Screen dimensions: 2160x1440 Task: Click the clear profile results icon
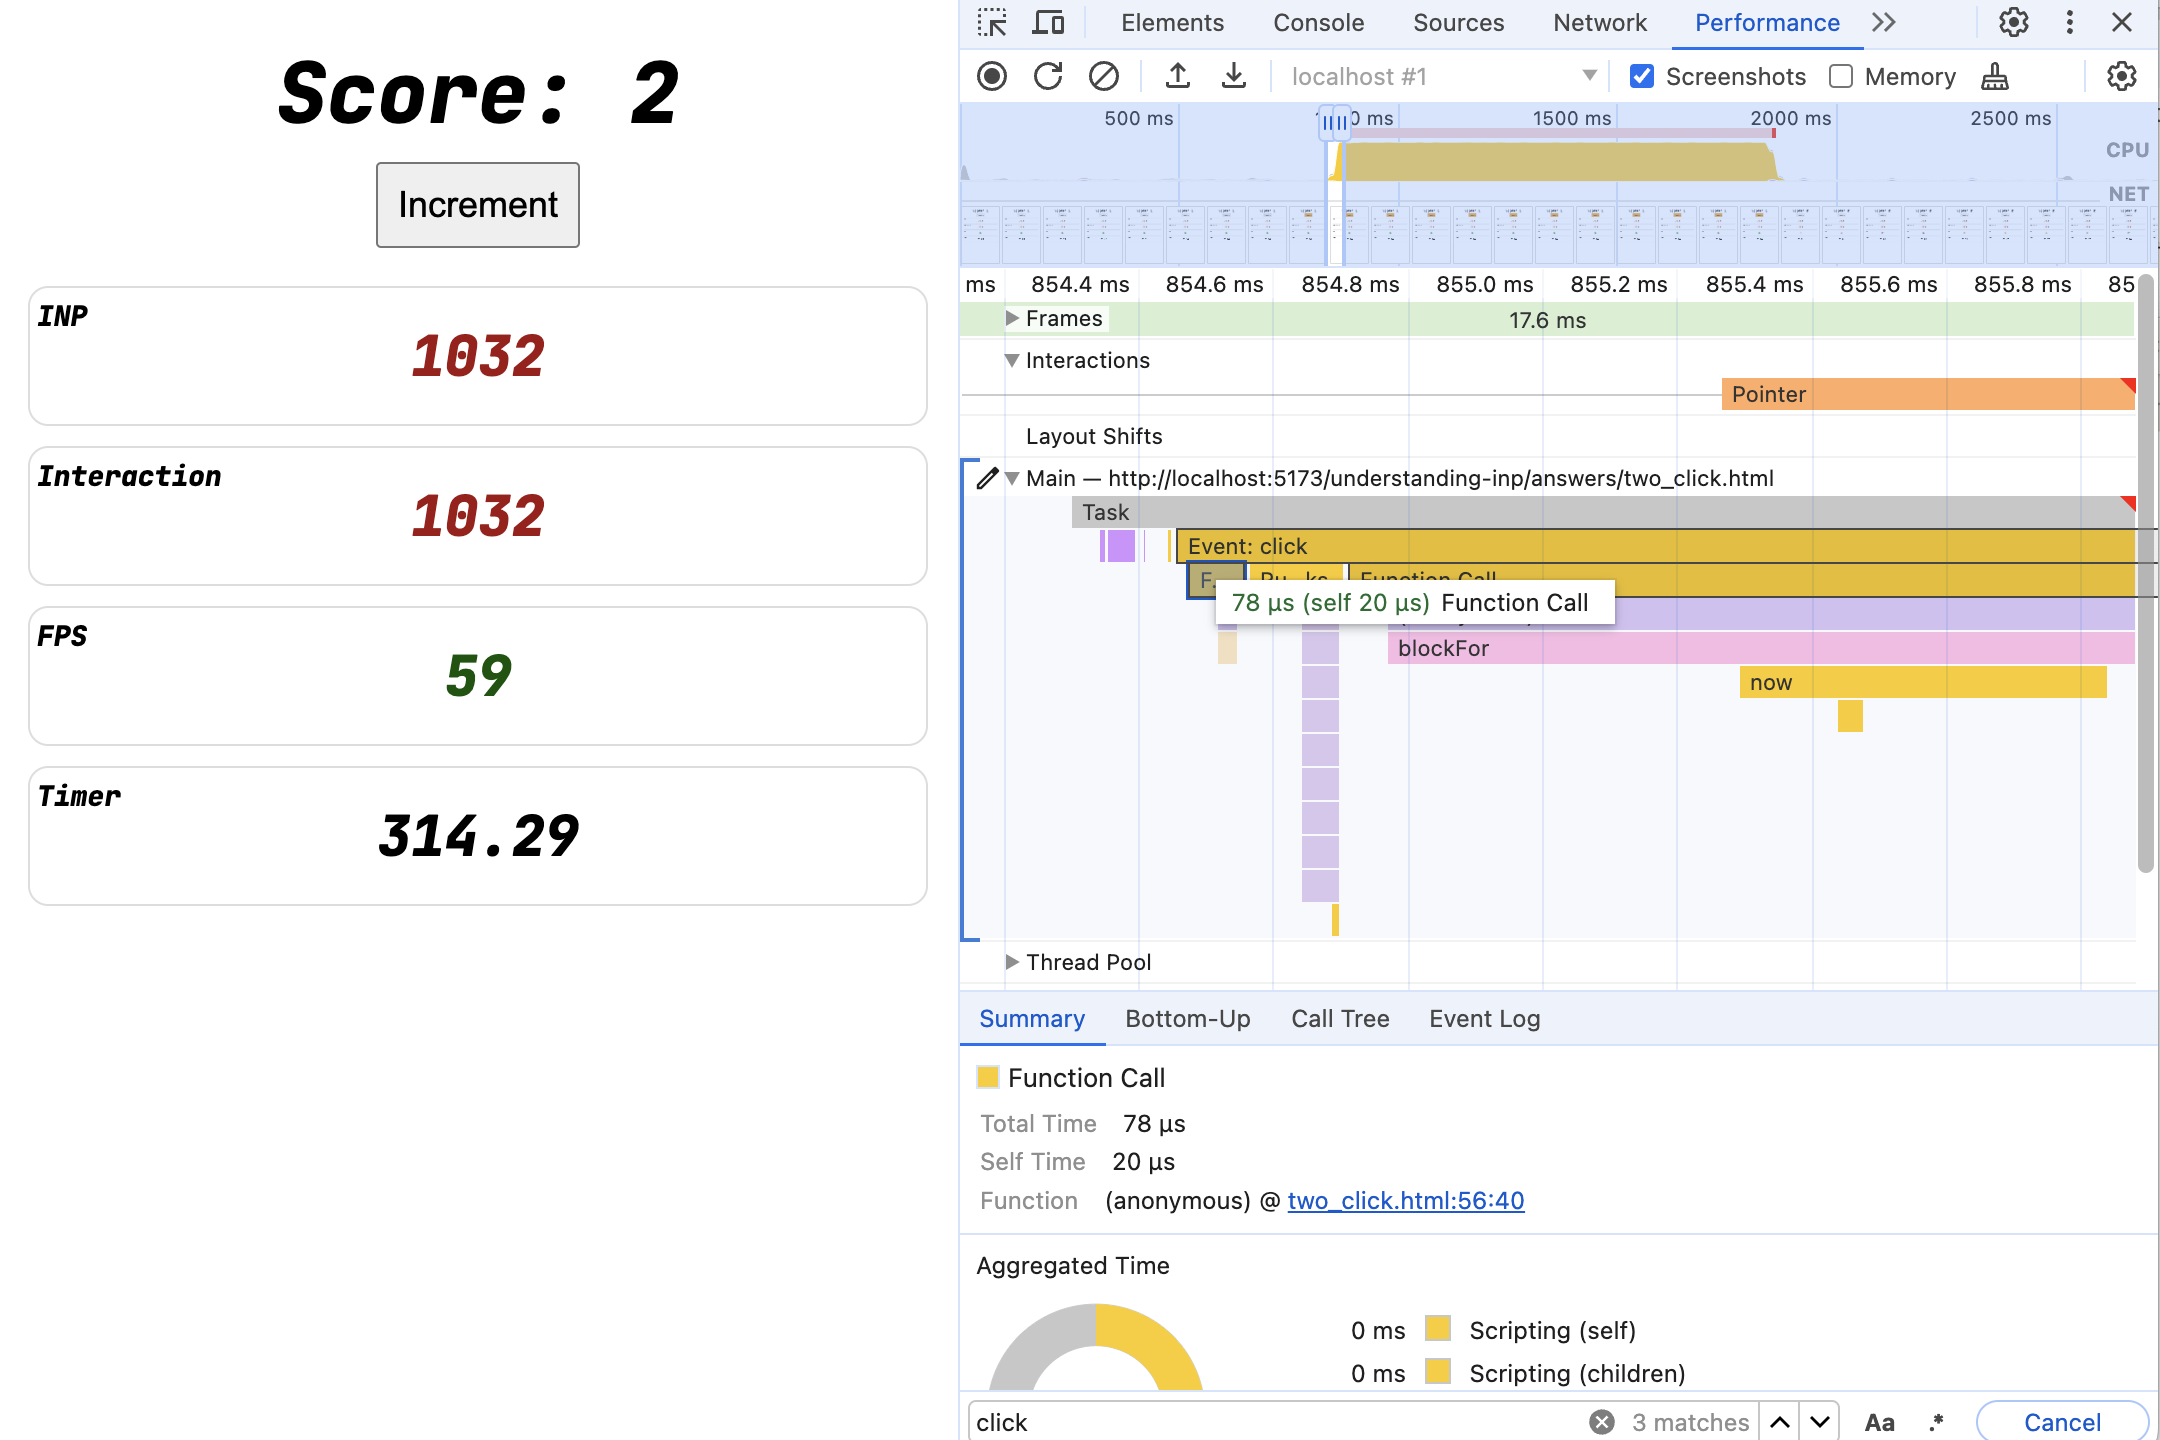[1102, 76]
